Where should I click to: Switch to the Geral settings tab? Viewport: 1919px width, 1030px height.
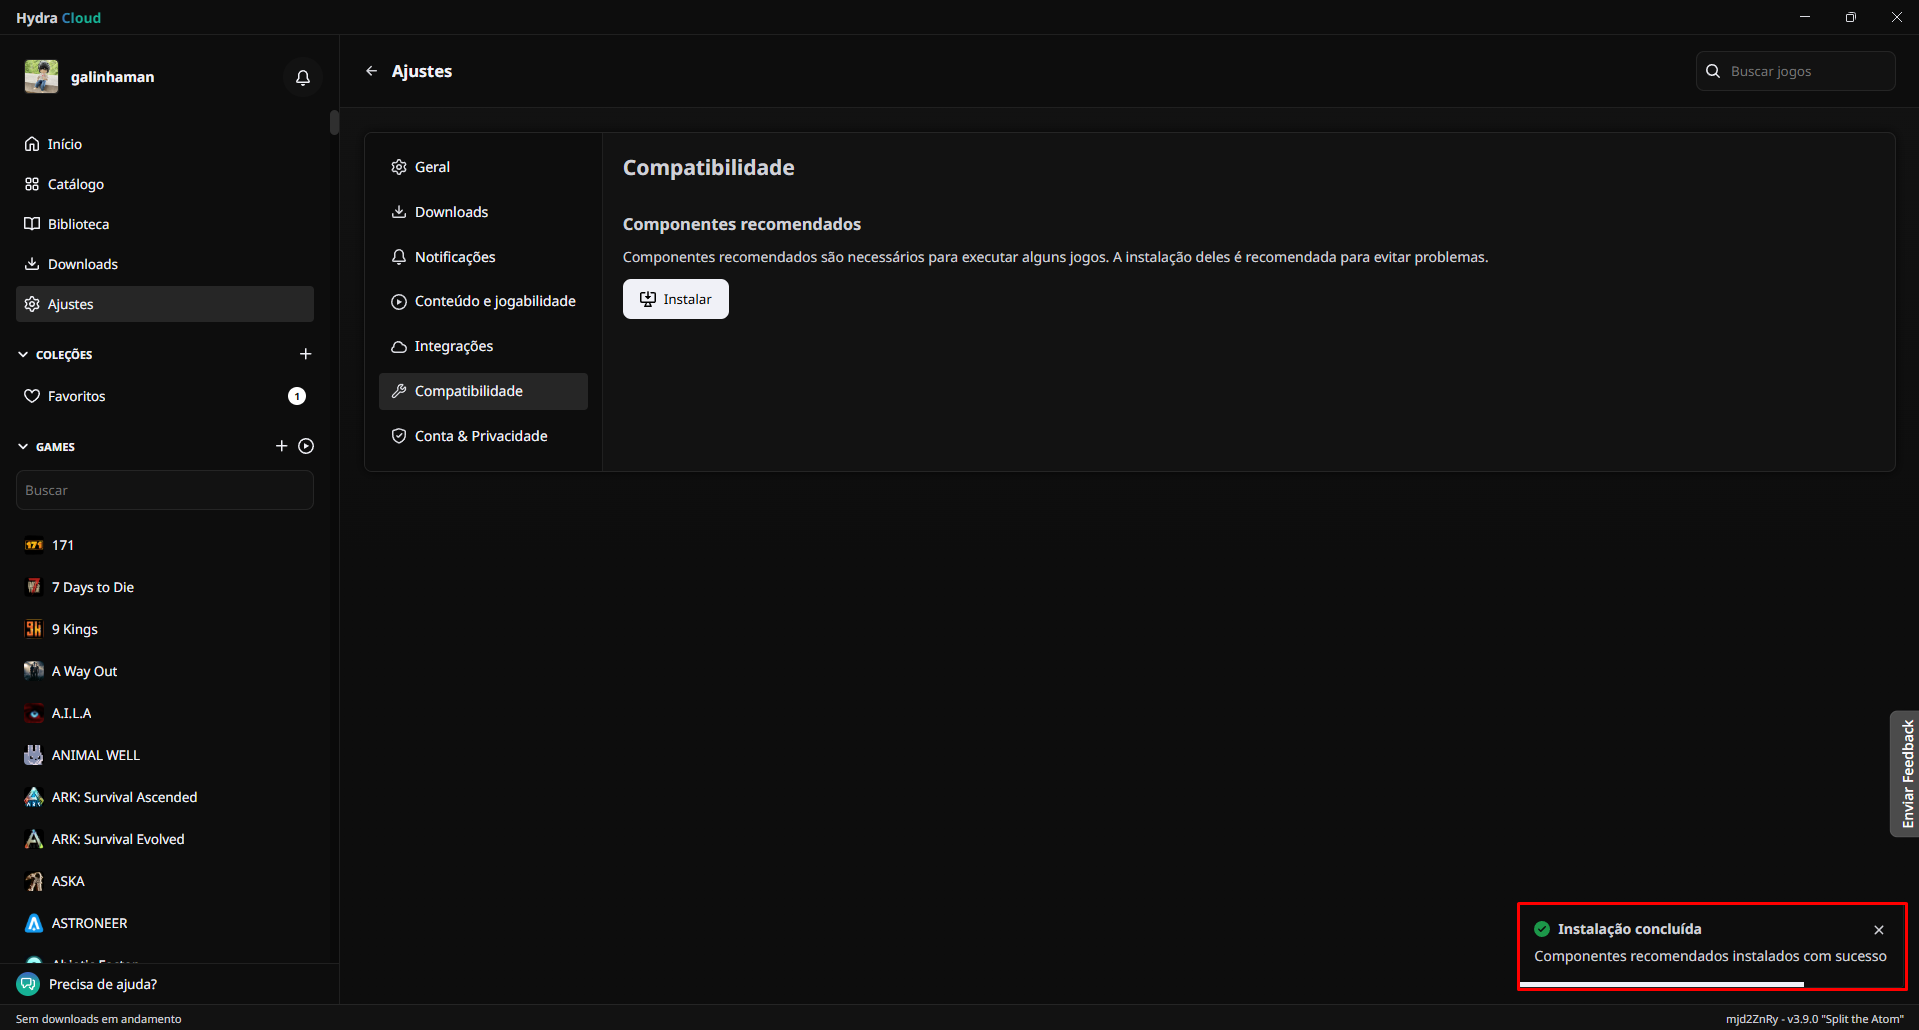click(432, 167)
